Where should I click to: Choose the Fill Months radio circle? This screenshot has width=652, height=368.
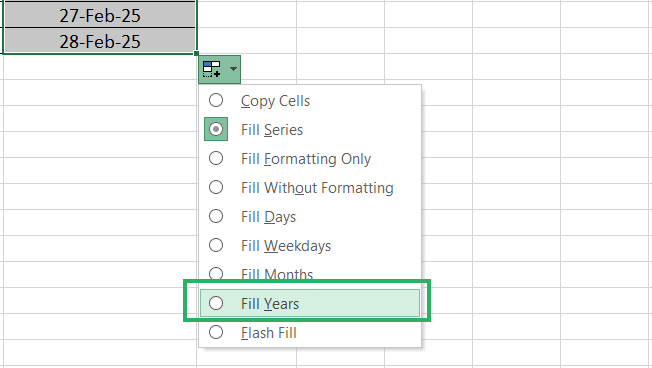[216, 273]
